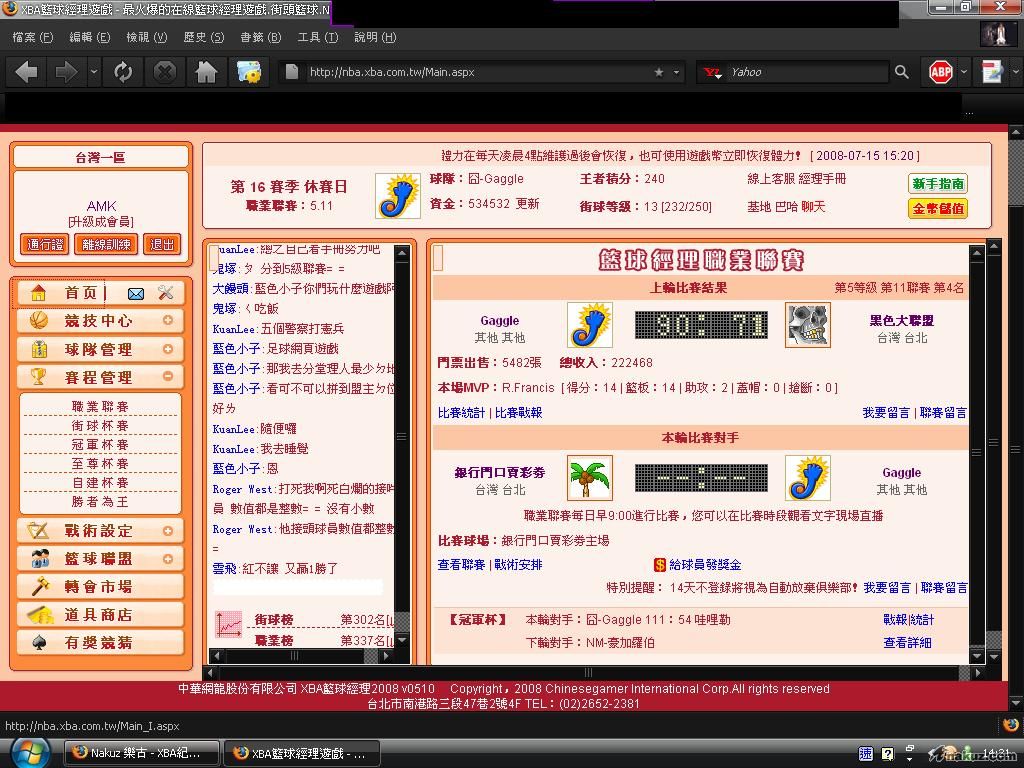Image resolution: width=1024 pixels, height=768 pixels.
Task: Open the 道具商店 sidebar item
Action: pyautogui.click(x=100, y=615)
